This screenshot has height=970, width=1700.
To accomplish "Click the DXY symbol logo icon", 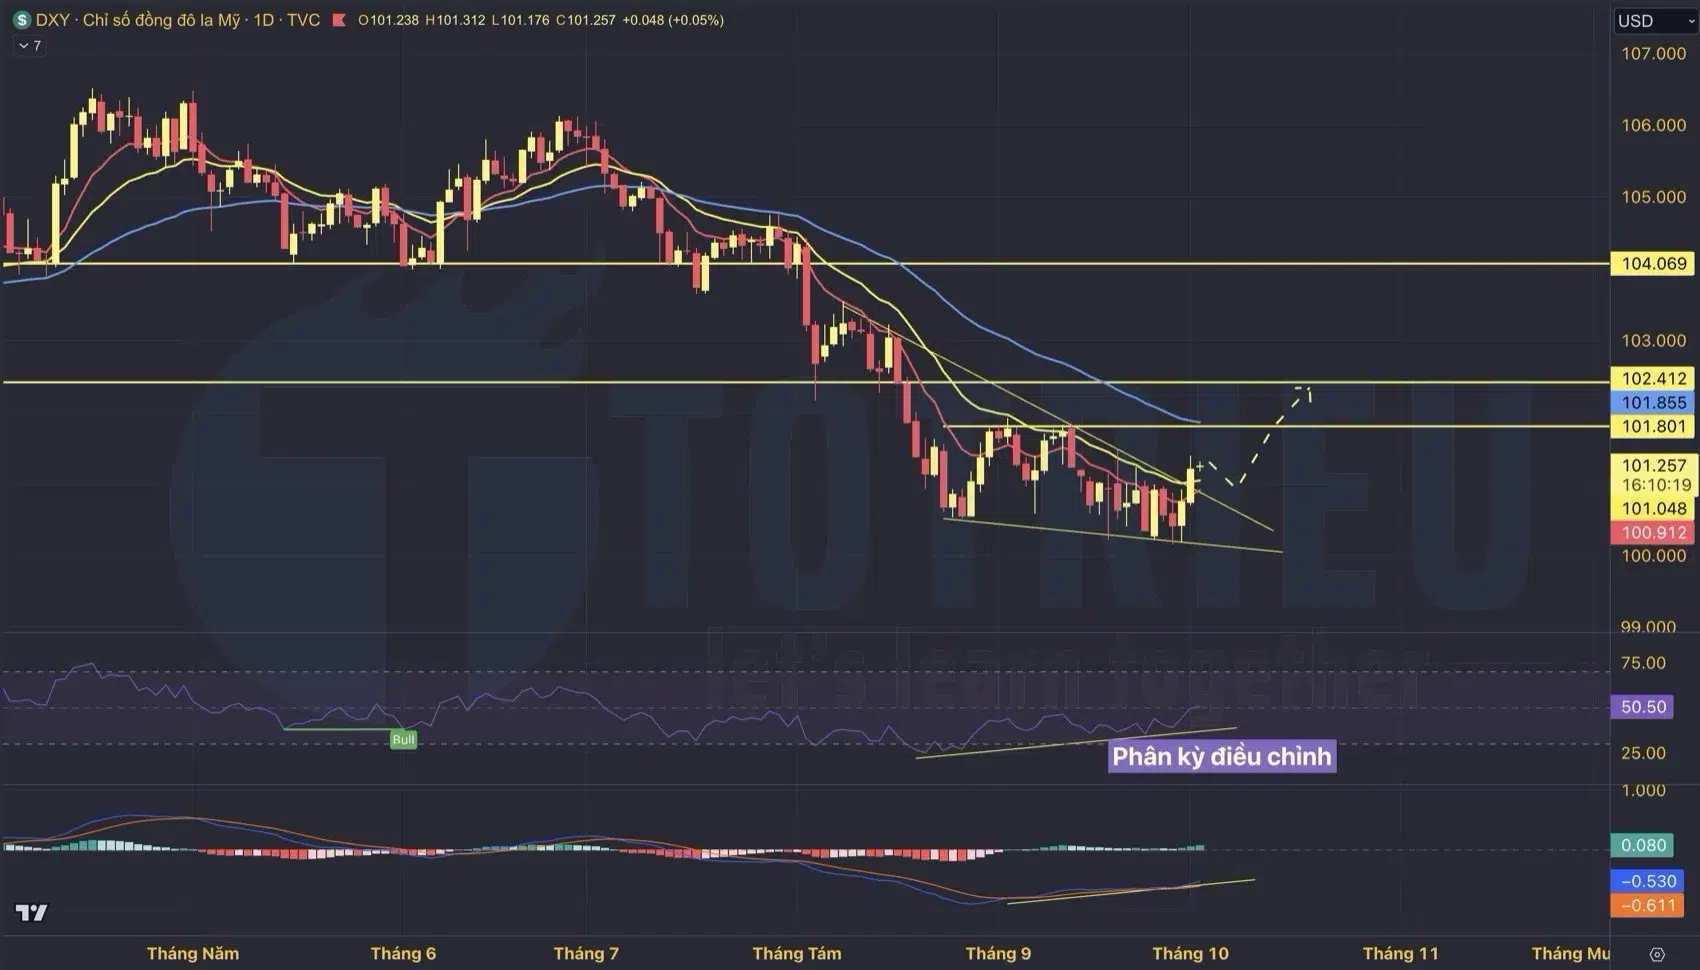I will tap(21, 20).
